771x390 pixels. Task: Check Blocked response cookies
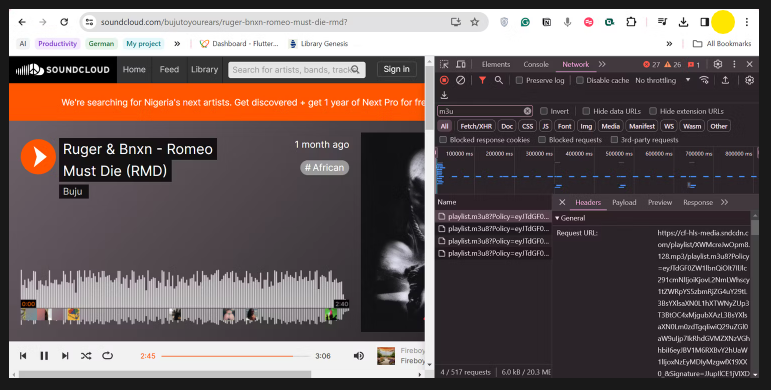pyautogui.click(x=443, y=140)
